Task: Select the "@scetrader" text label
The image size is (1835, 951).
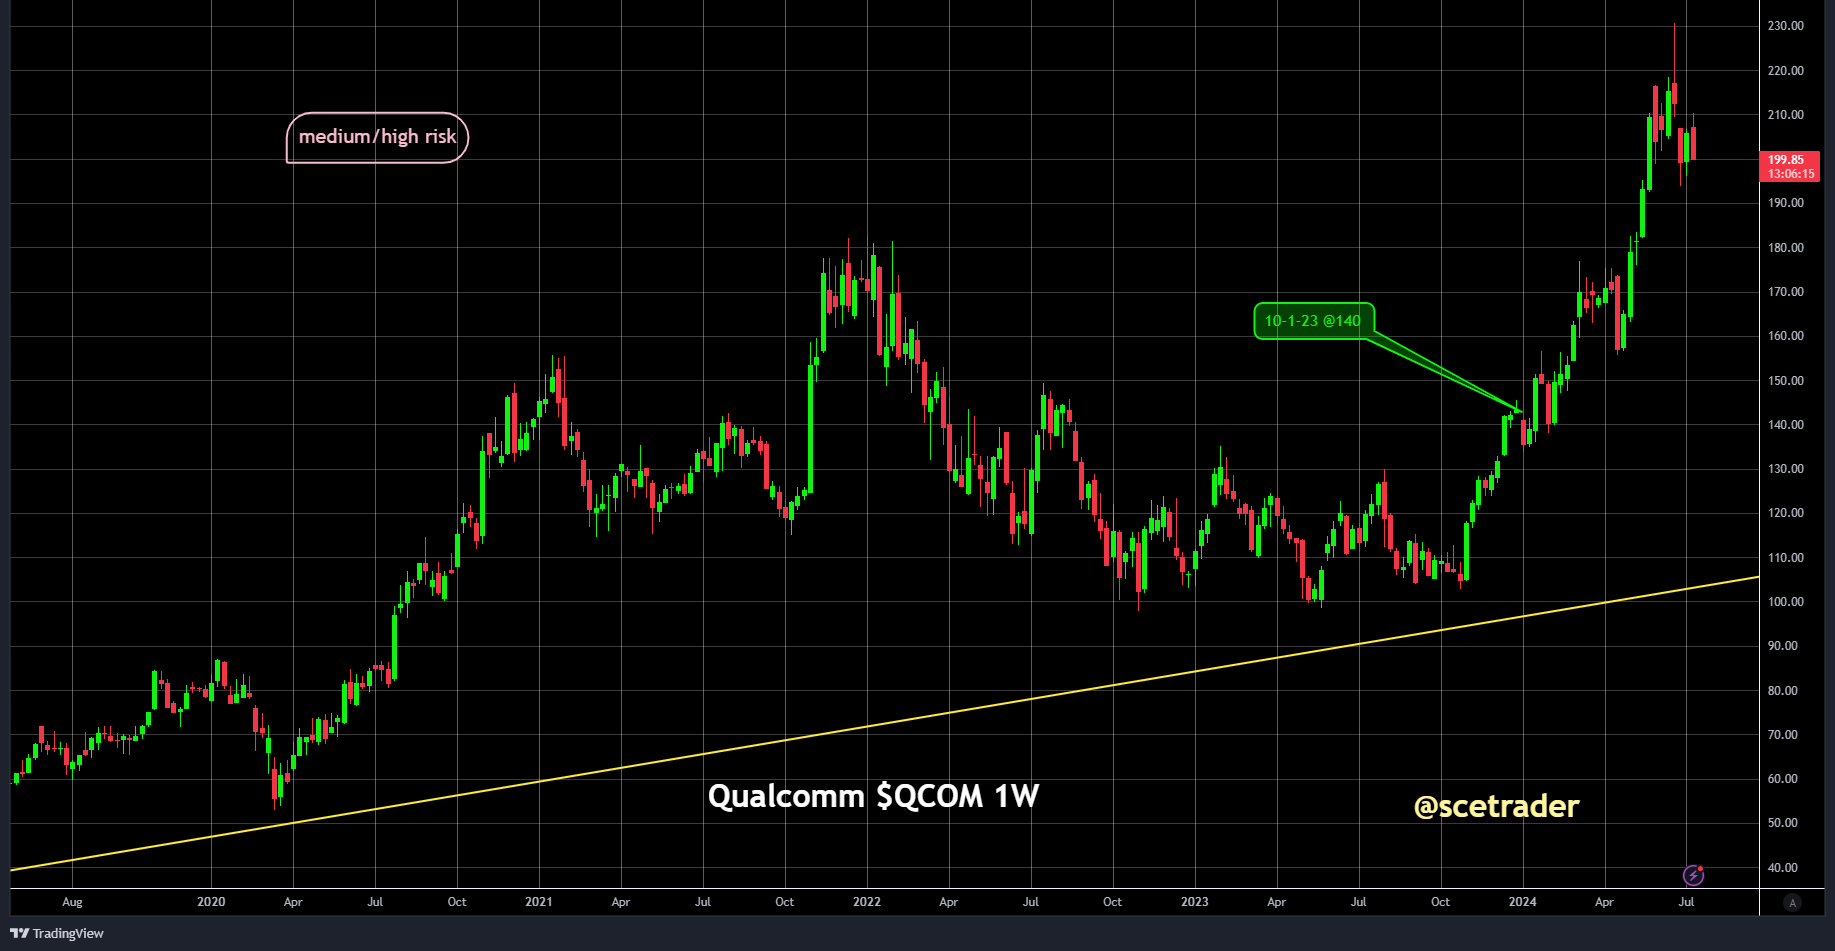Action: pos(1496,806)
